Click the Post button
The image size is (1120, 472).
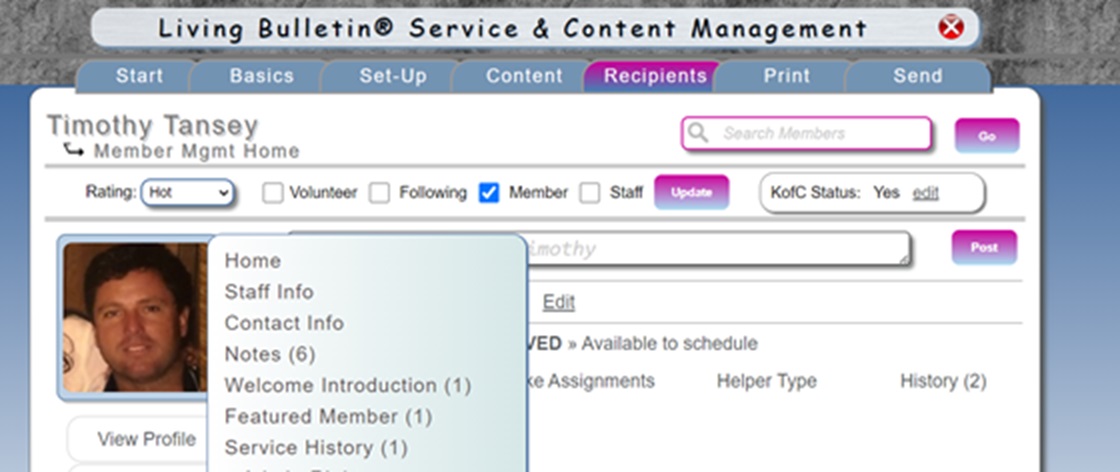(x=984, y=247)
